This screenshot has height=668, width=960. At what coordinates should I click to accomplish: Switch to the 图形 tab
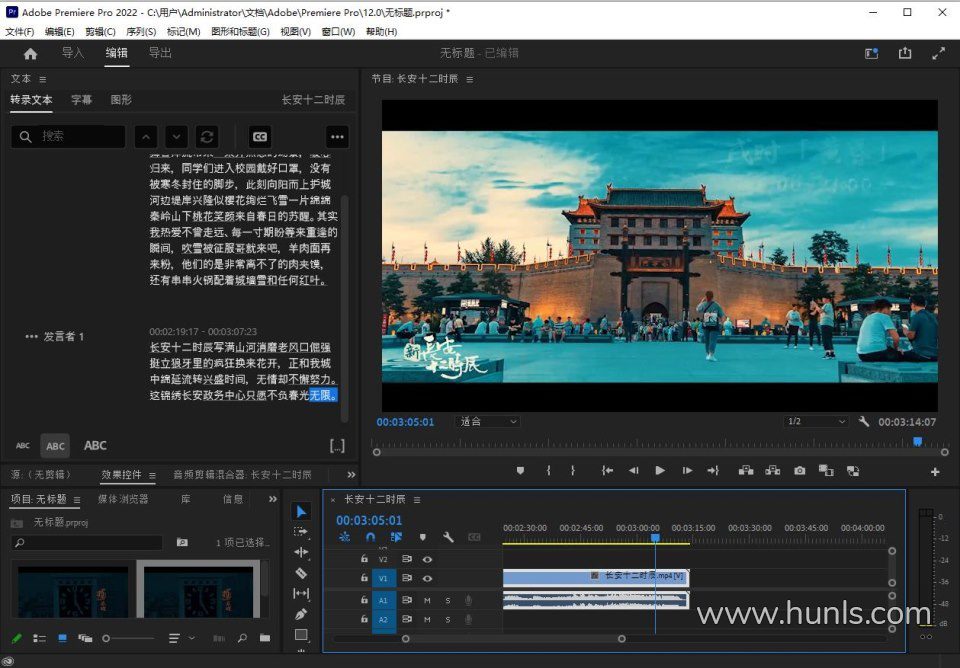pos(121,100)
